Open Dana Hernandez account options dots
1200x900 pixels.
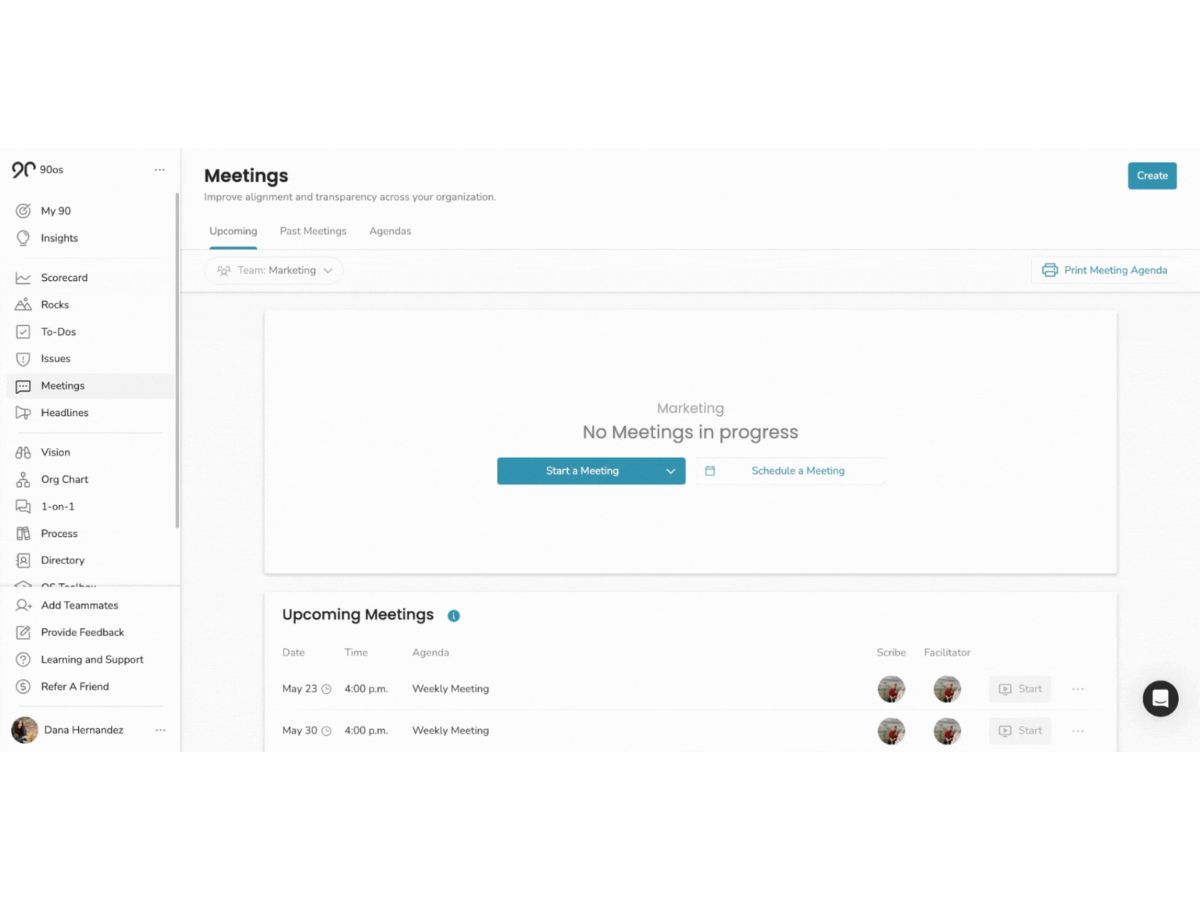coord(160,730)
